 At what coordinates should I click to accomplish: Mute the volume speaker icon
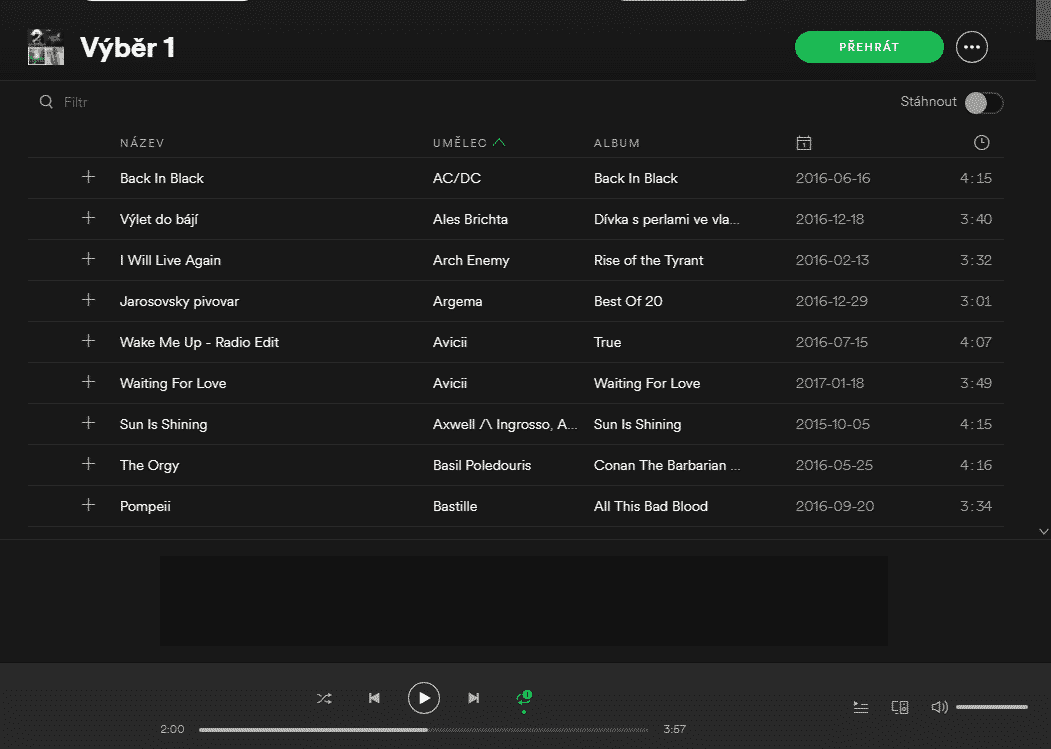click(939, 707)
